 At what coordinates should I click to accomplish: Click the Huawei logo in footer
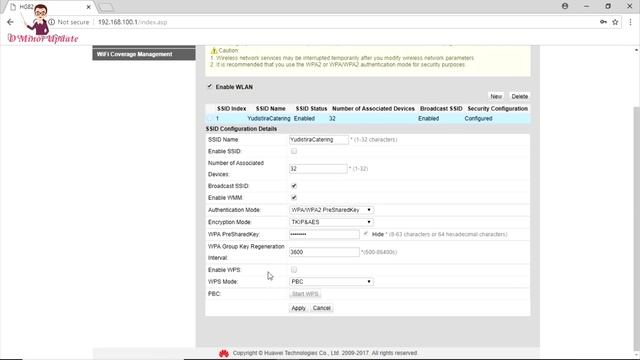224,353
